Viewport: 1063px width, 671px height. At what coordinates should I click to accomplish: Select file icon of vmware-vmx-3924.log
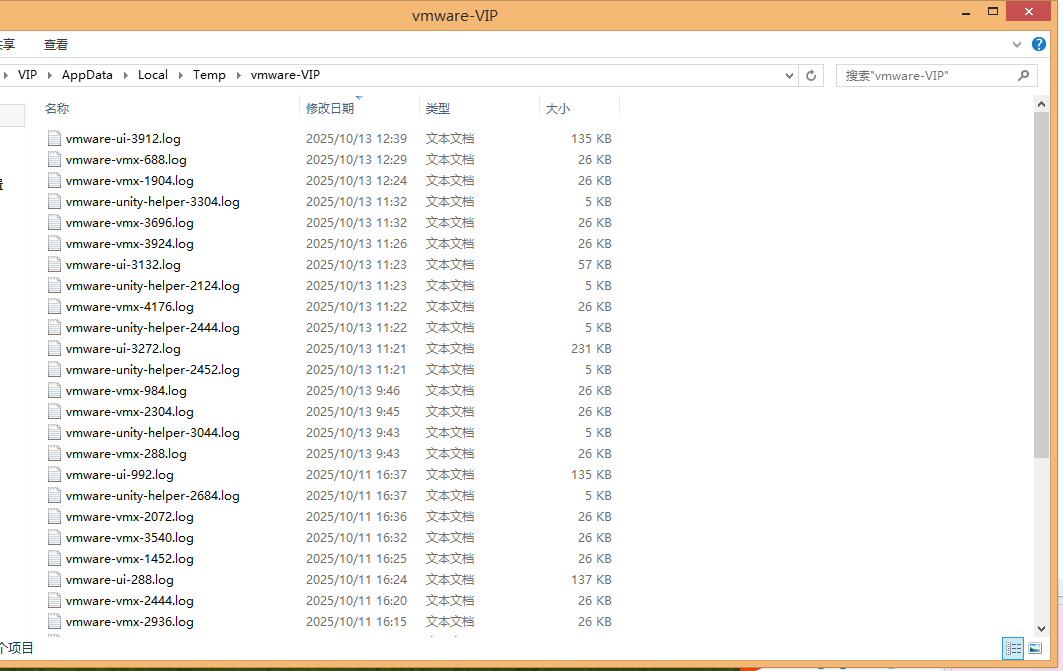(x=54, y=243)
